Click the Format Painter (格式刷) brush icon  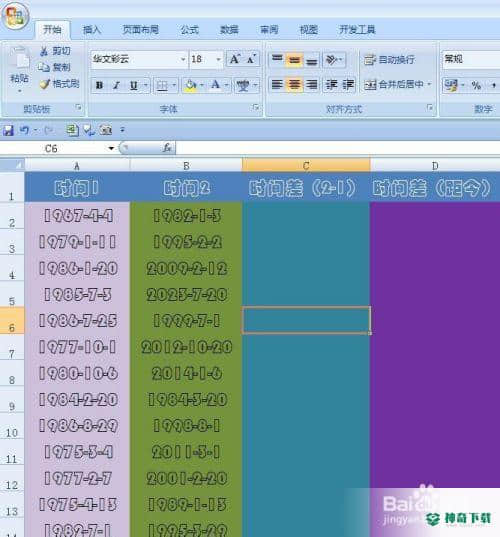(45, 84)
